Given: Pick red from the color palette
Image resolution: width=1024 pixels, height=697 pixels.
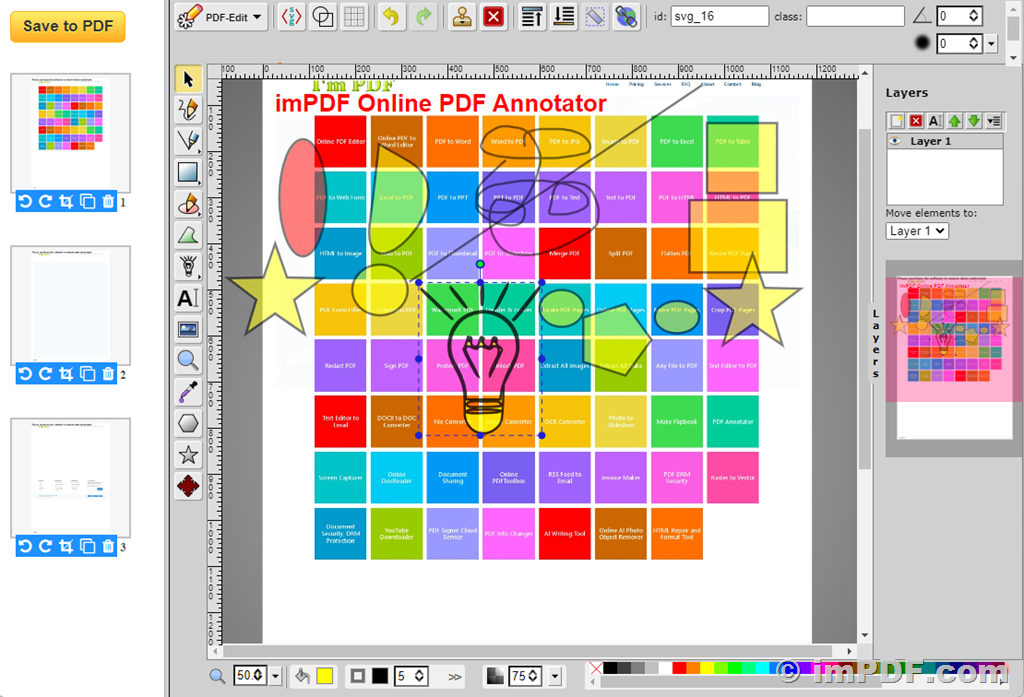Looking at the screenshot, I should [x=679, y=668].
